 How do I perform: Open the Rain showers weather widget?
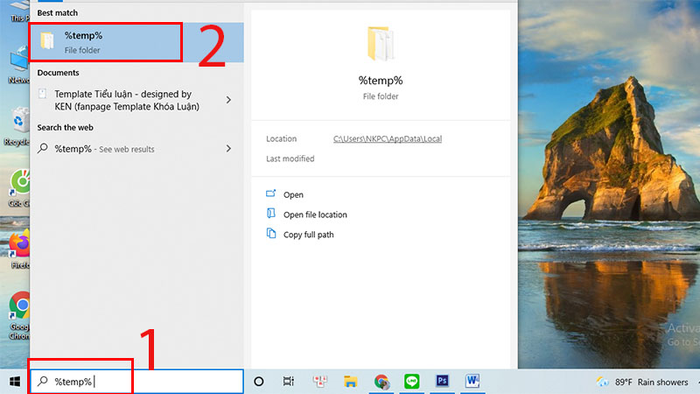[642, 382]
